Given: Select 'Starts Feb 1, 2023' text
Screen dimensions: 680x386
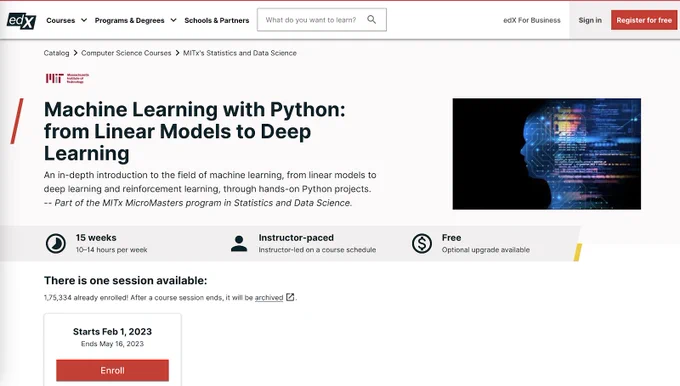Looking at the screenshot, I should coord(112,332).
